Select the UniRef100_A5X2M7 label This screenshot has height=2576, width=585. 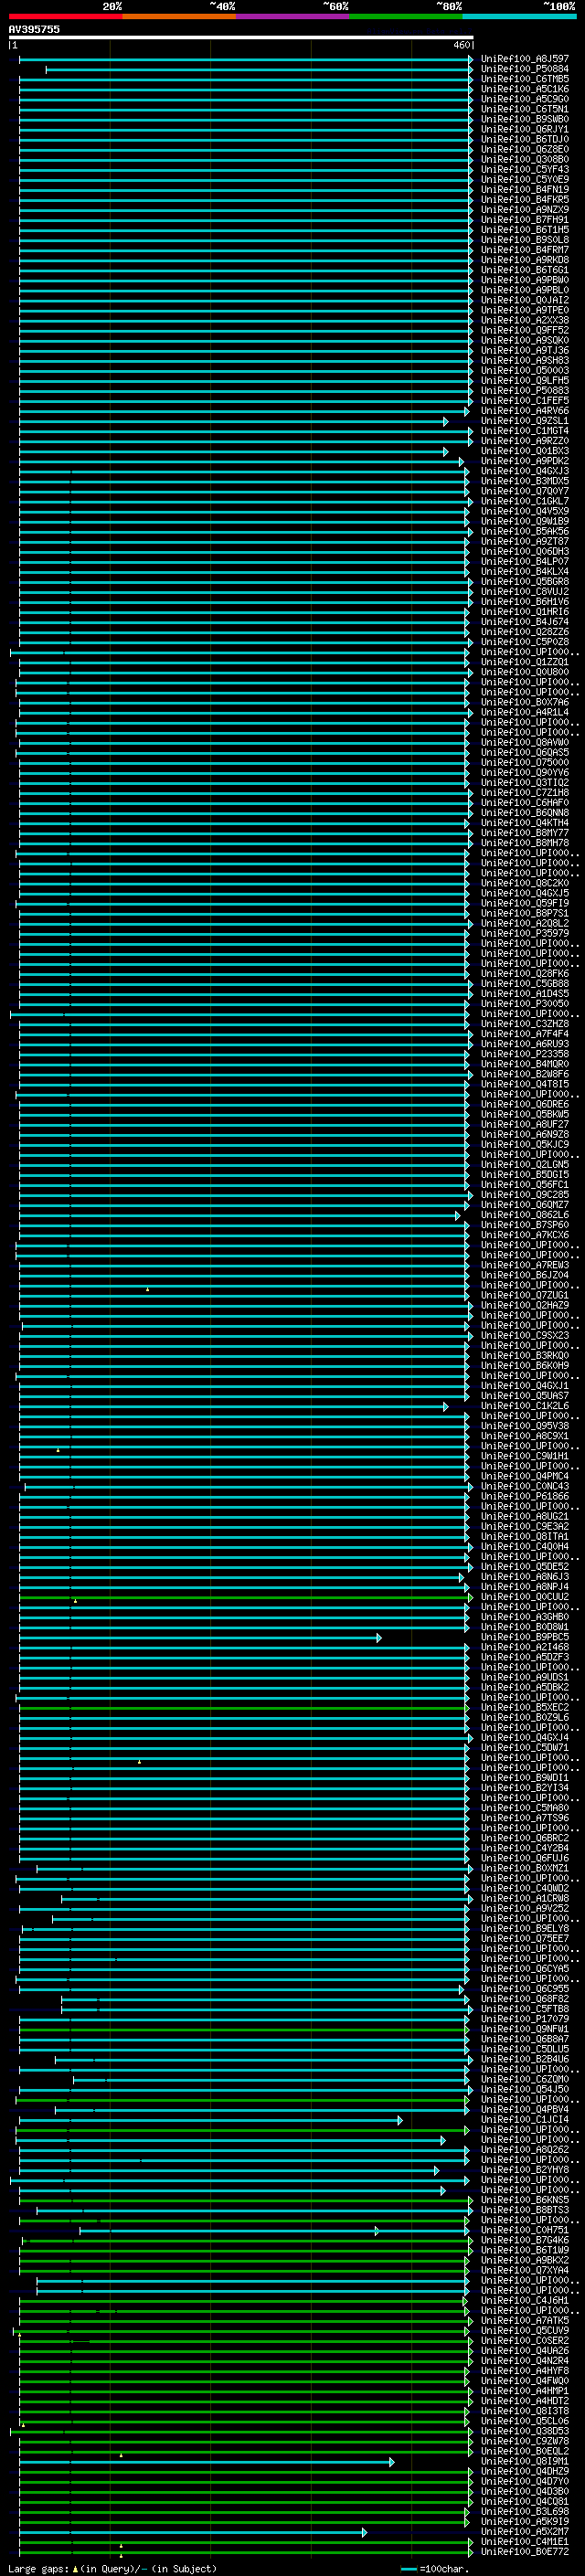point(525,2531)
